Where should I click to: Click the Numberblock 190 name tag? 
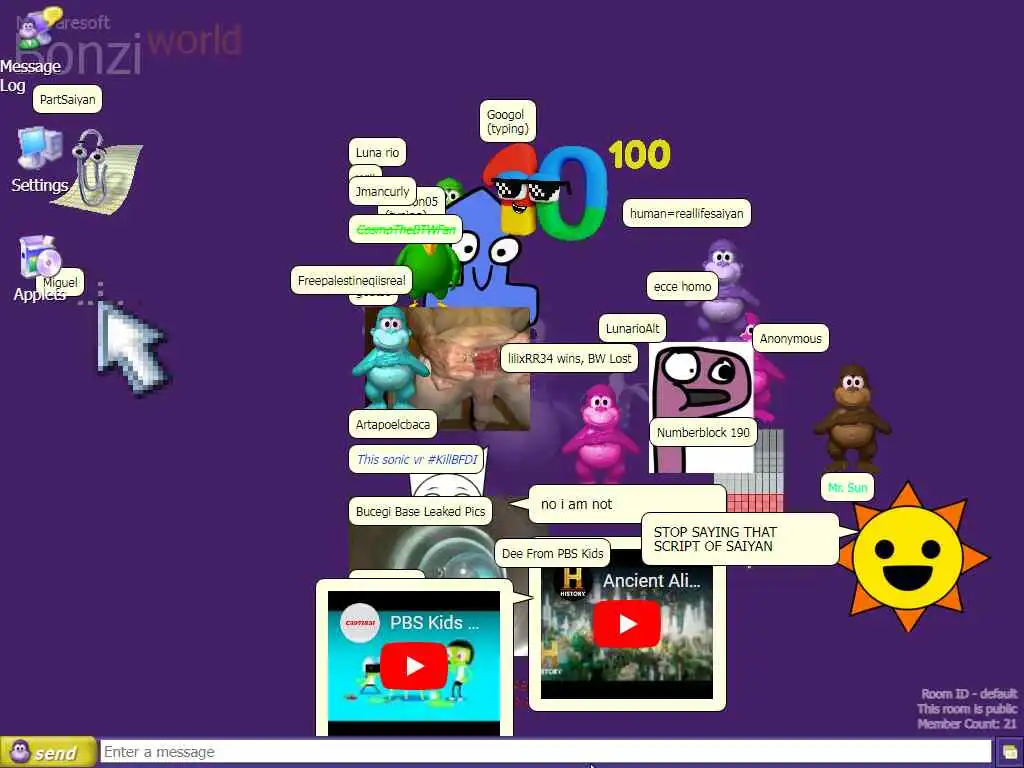(x=703, y=432)
